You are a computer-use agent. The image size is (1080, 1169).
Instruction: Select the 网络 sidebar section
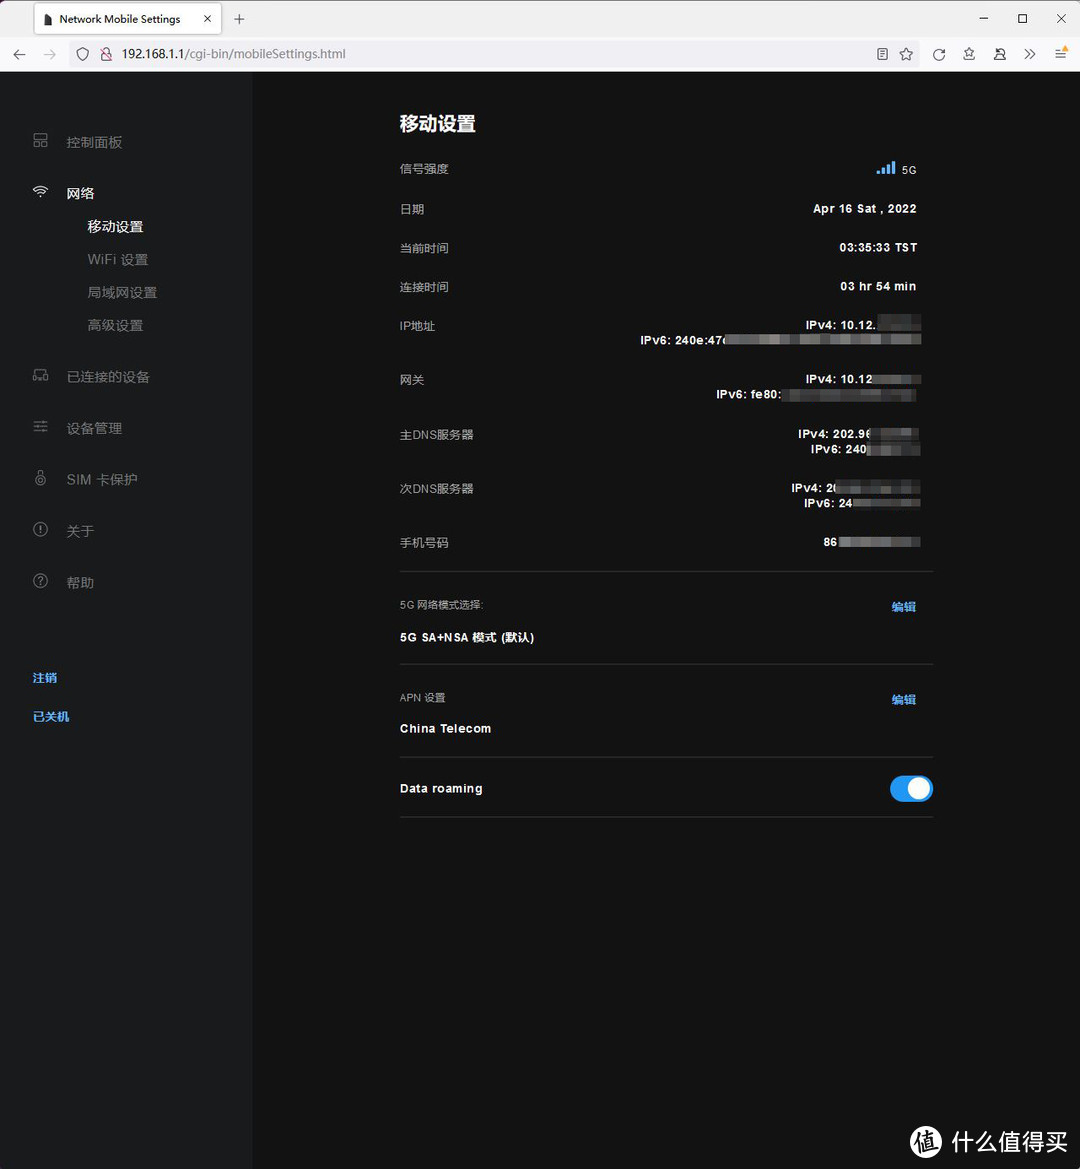click(80, 194)
